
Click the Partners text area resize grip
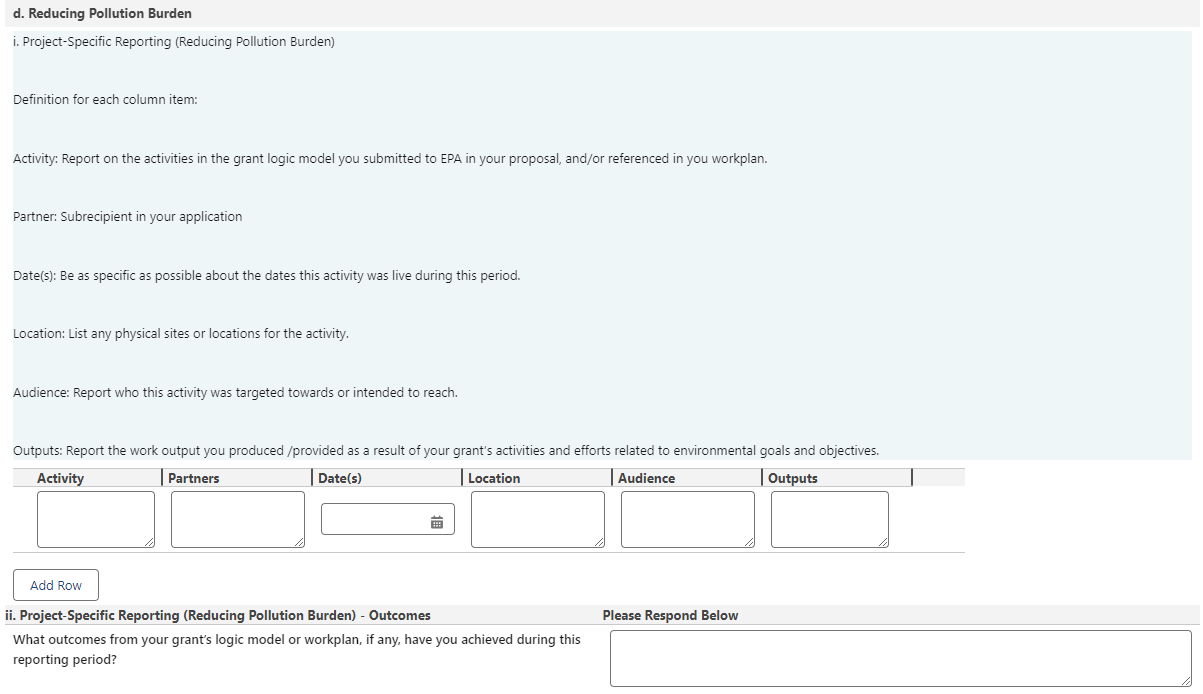pyautogui.click(x=300, y=543)
